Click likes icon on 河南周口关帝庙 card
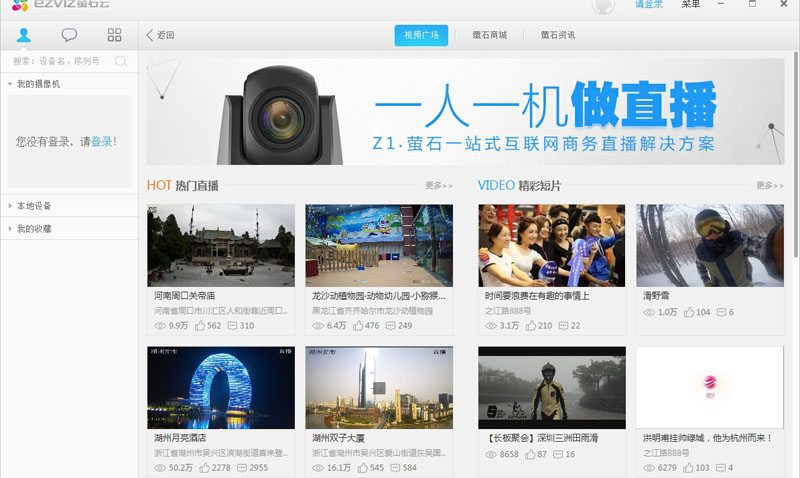Screen dimensions: 800x478 199,325
